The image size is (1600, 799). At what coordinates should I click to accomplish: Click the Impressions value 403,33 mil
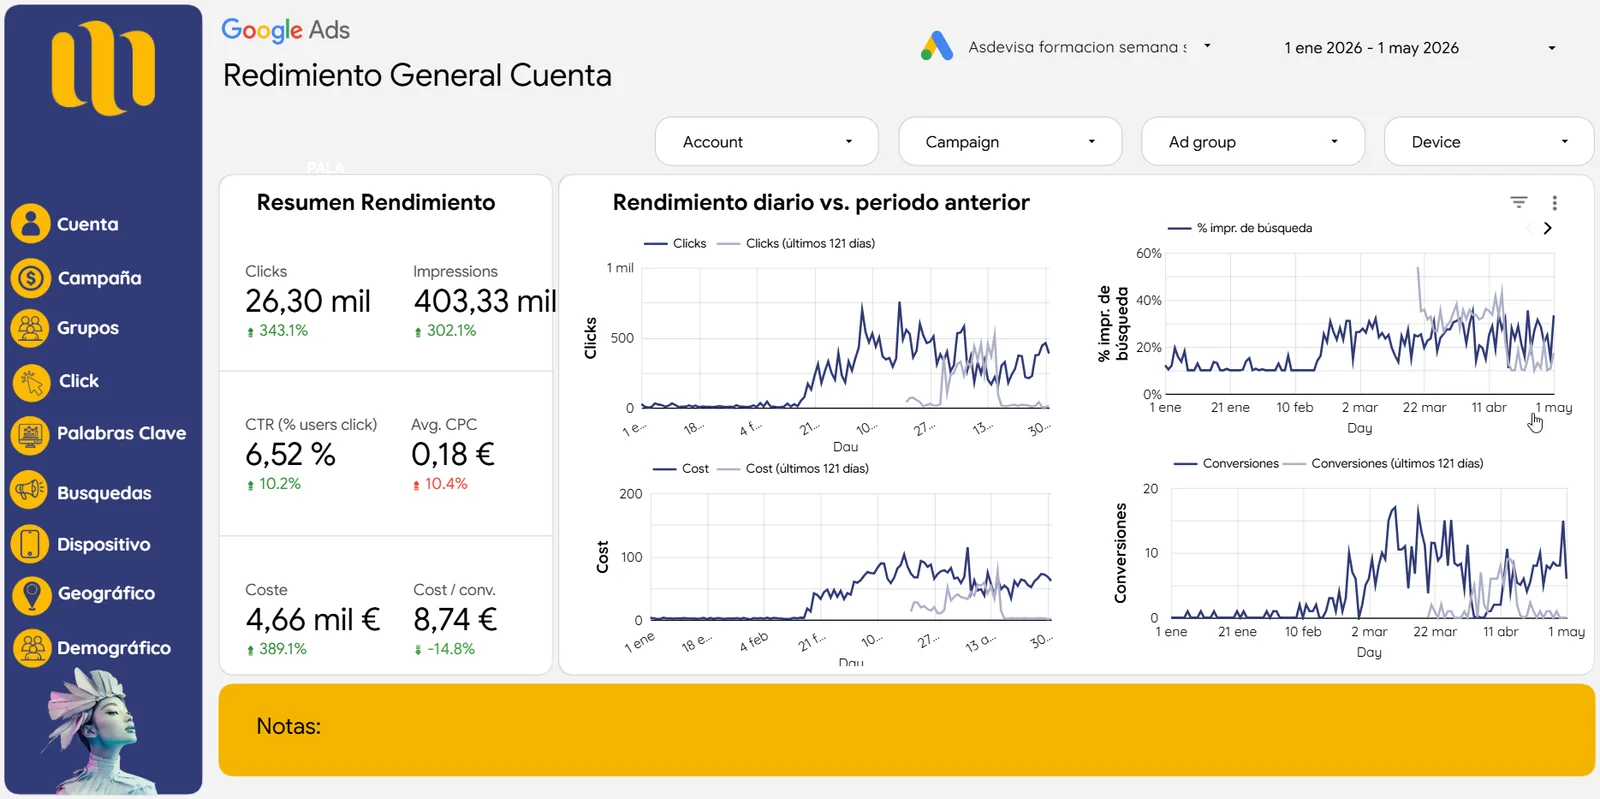[485, 301]
